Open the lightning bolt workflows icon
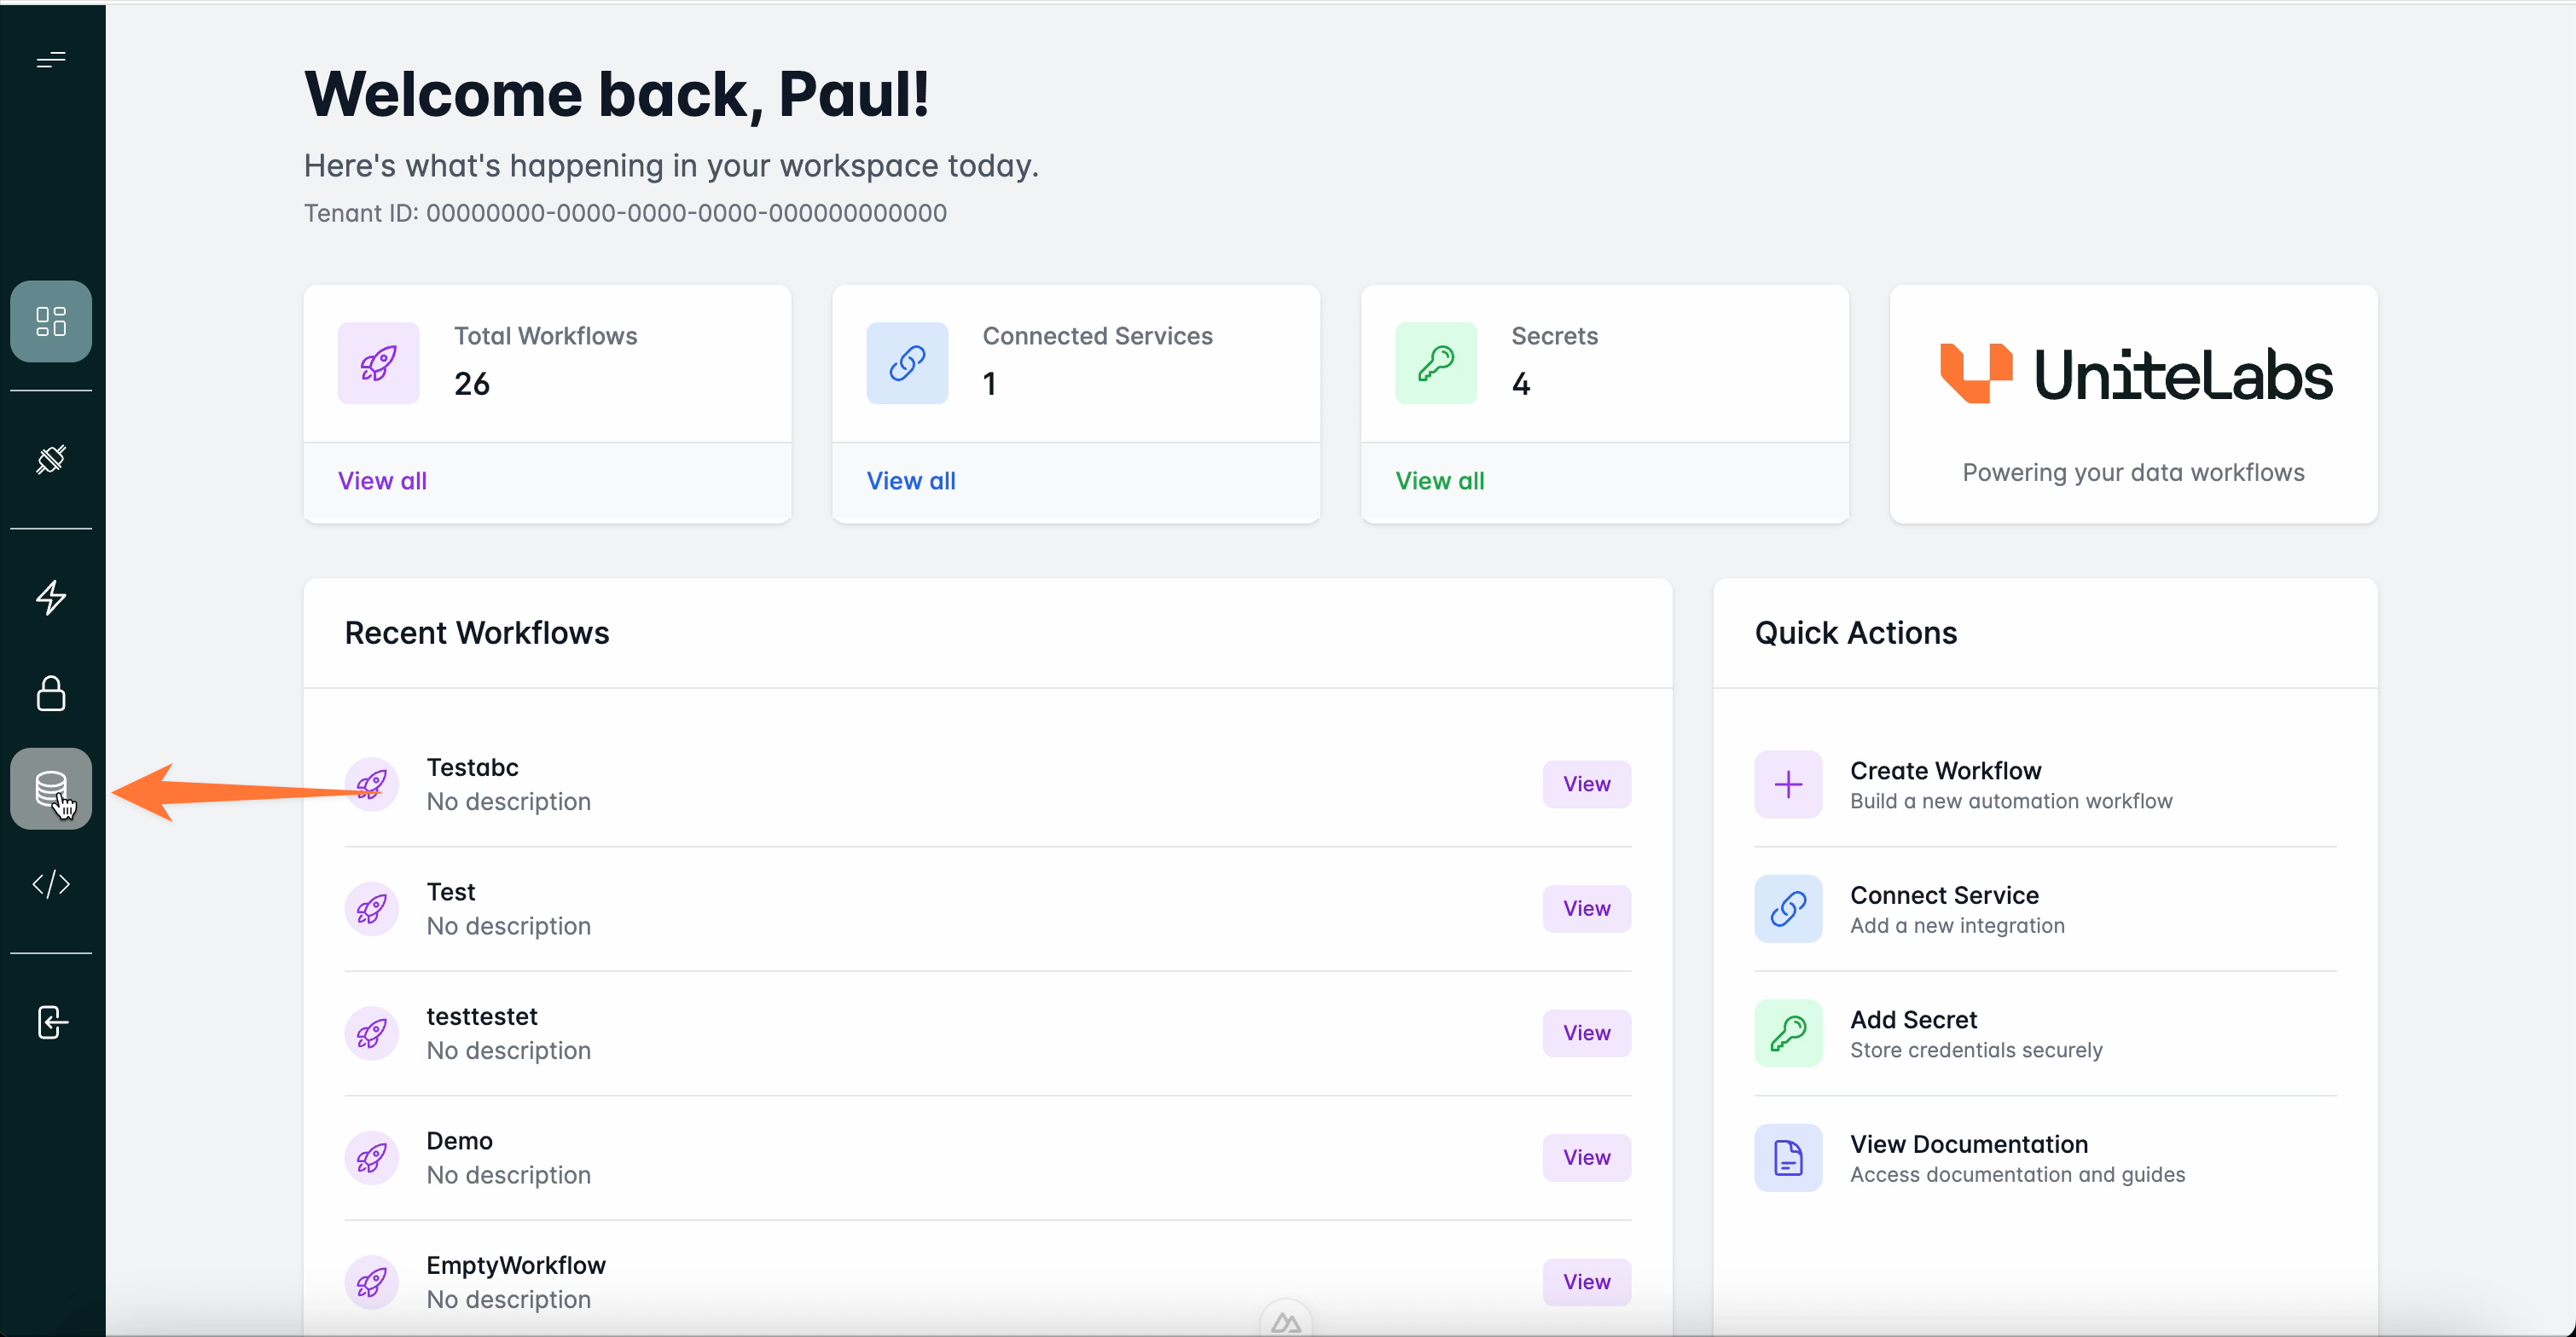This screenshot has width=2576, height=1337. point(51,597)
